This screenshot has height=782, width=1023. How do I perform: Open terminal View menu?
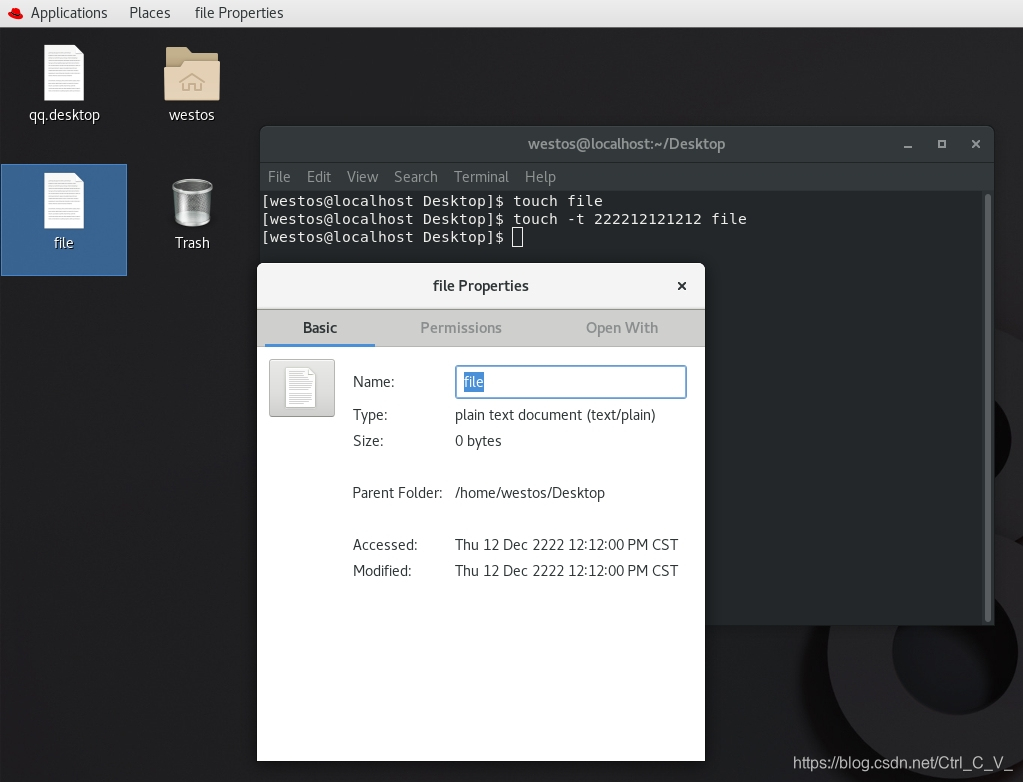point(362,177)
